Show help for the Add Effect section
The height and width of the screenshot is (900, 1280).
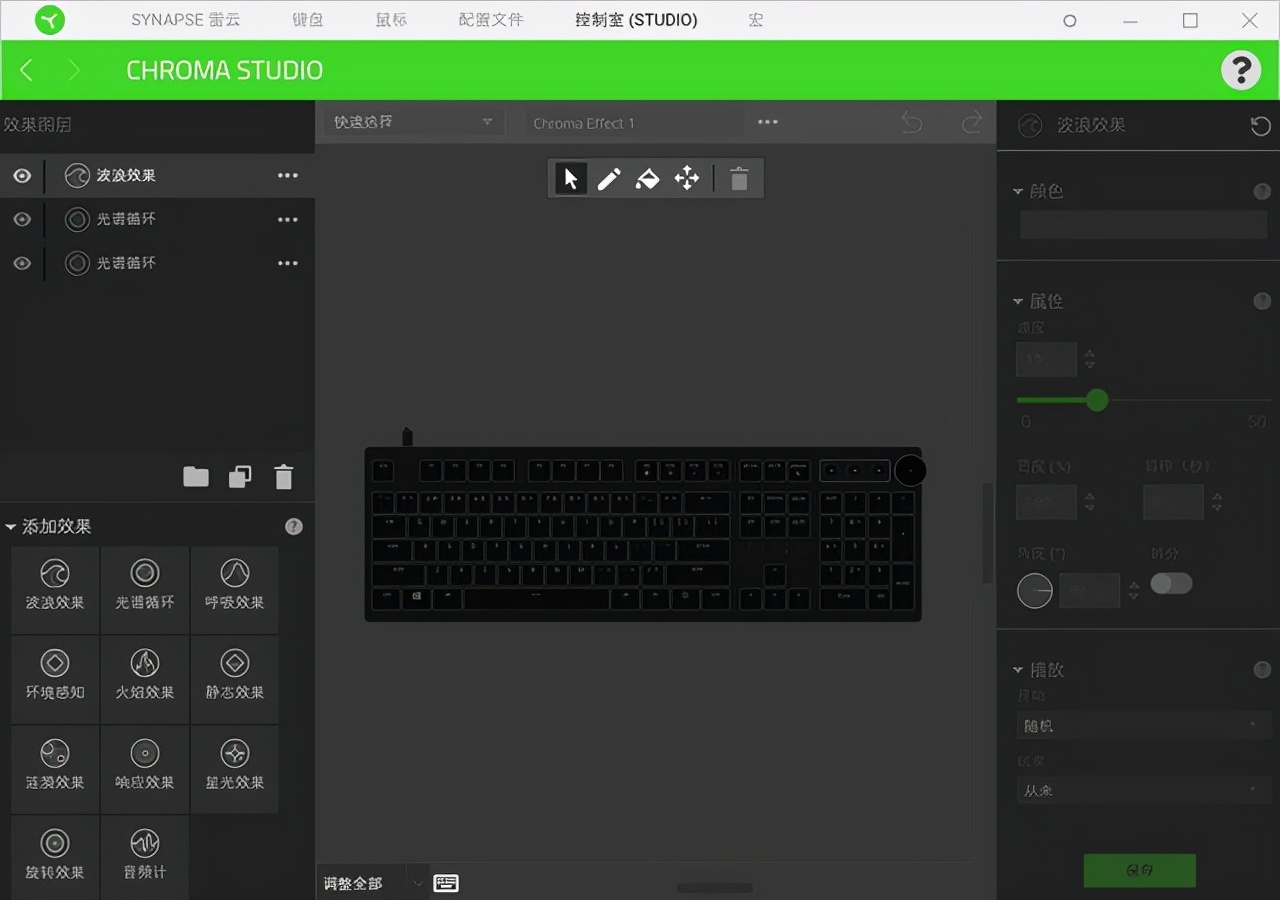pos(294,526)
